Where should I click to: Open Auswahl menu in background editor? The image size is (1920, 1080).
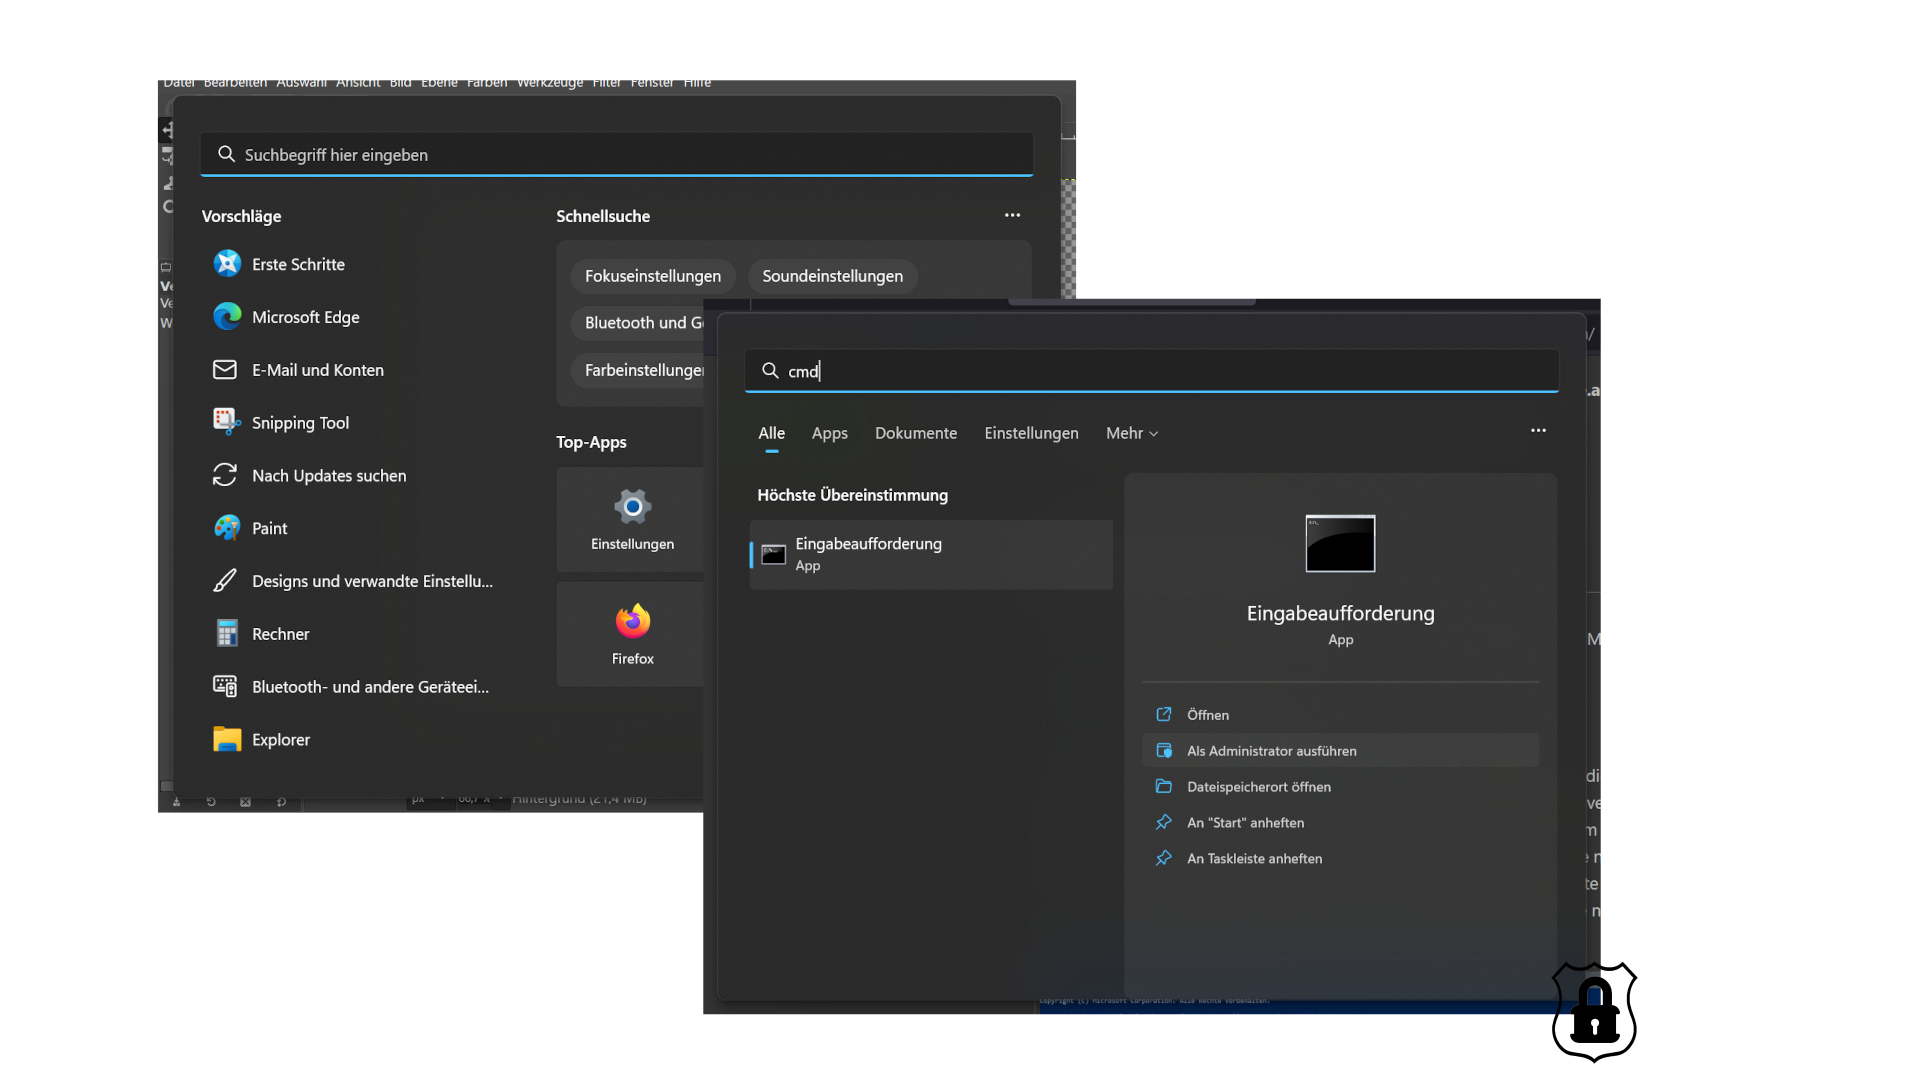click(x=301, y=83)
